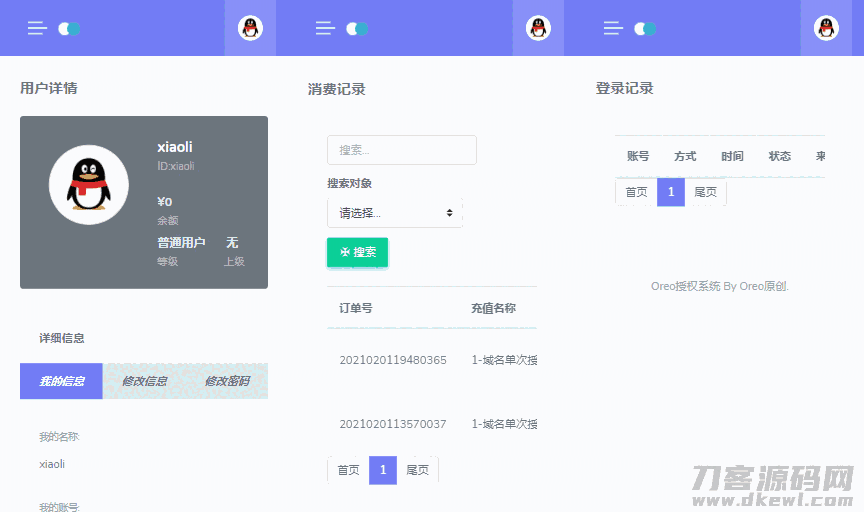The image size is (864, 512).
Task: Select the 我的信息 tab
Action: pos(61,381)
